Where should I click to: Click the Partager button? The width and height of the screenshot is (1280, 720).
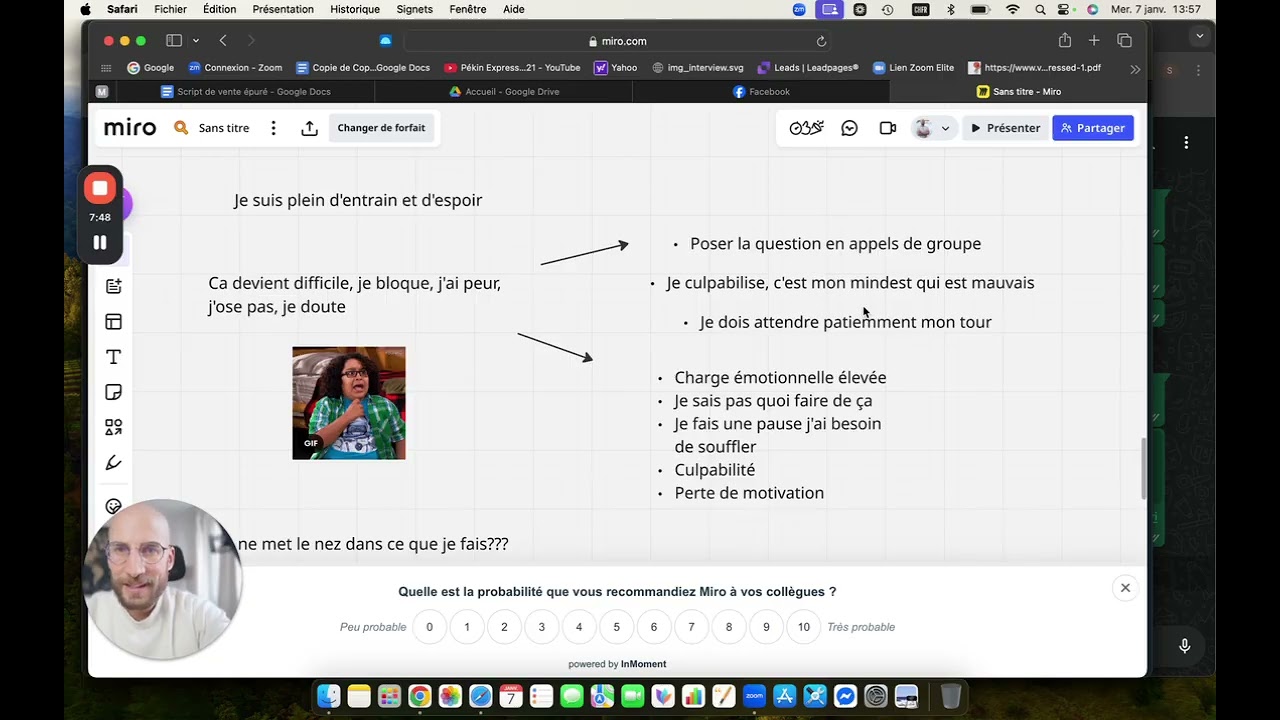tap(1093, 128)
